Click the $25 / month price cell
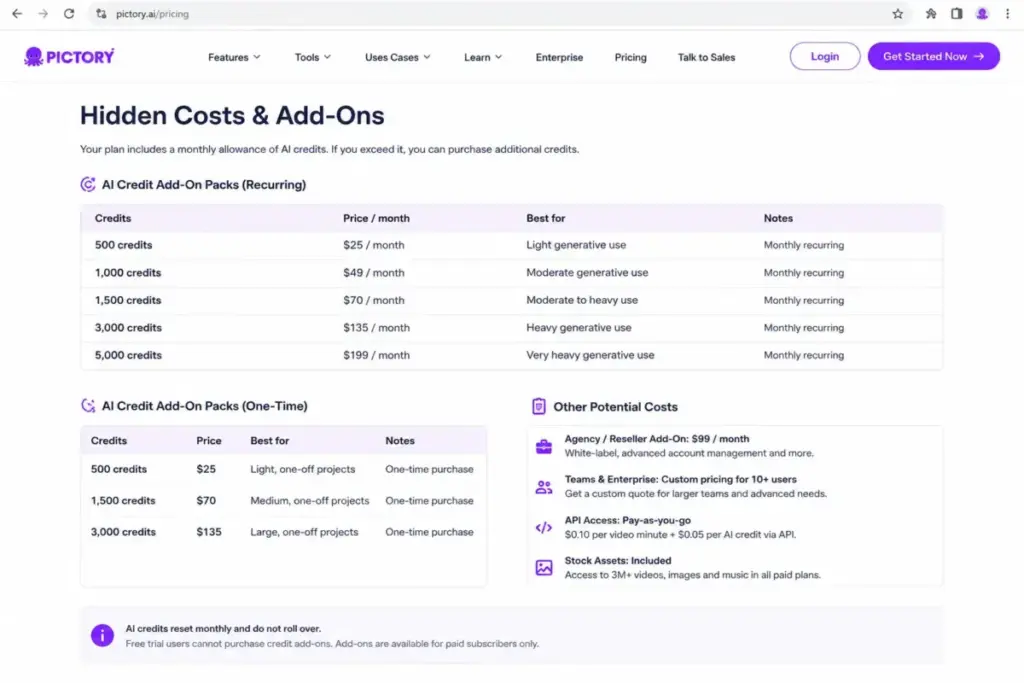The height and width of the screenshot is (683, 1024). click(x=374, y=245)
